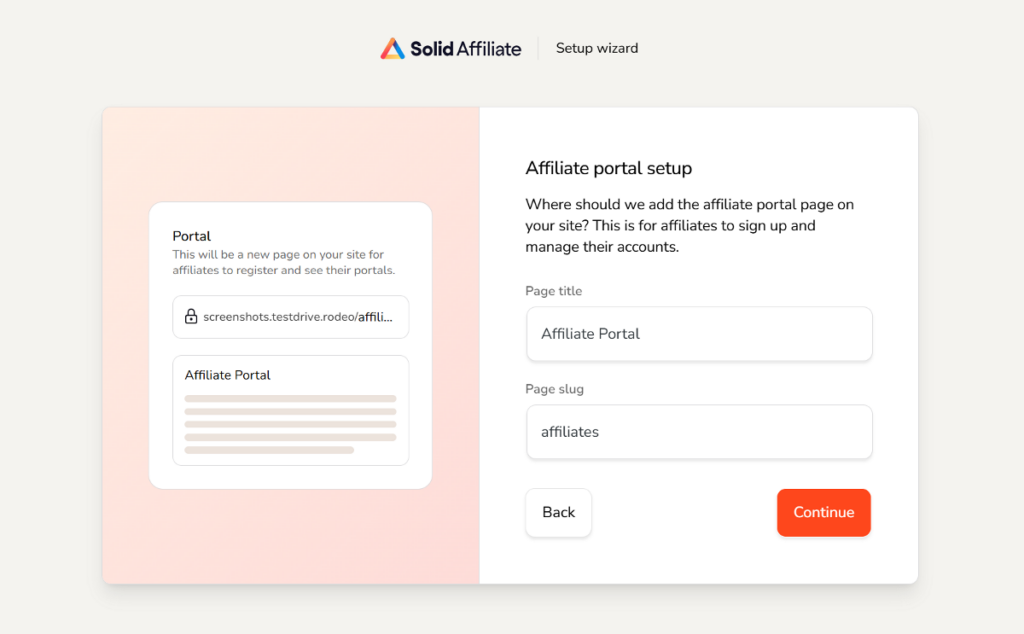
Task: Click the Back button
Action: 558,512
